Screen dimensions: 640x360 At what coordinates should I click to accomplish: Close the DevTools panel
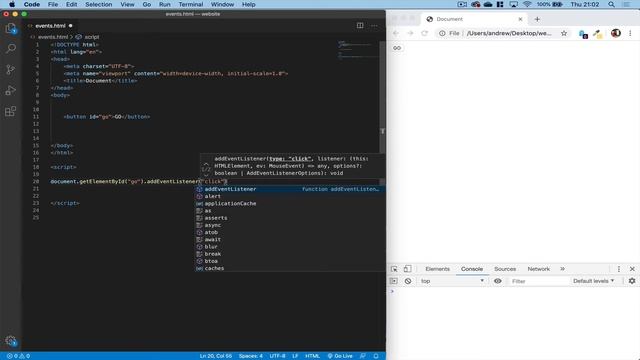pos(632,269)
